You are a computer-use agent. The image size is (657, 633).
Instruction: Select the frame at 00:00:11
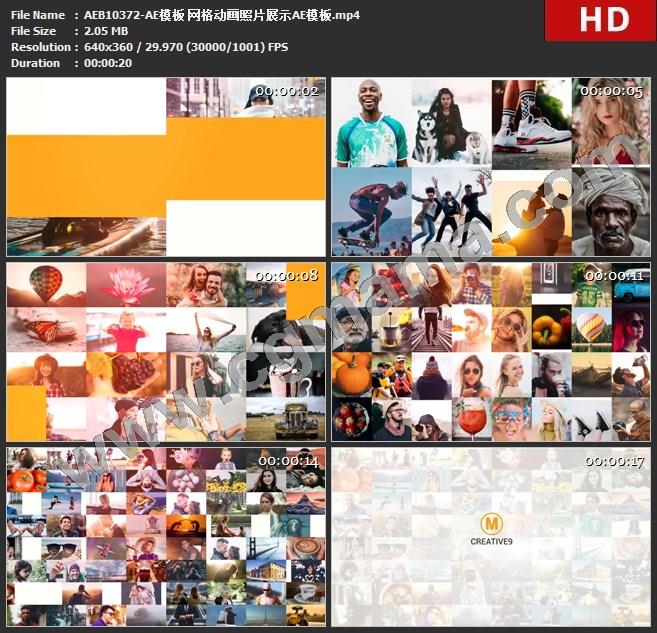490,351
